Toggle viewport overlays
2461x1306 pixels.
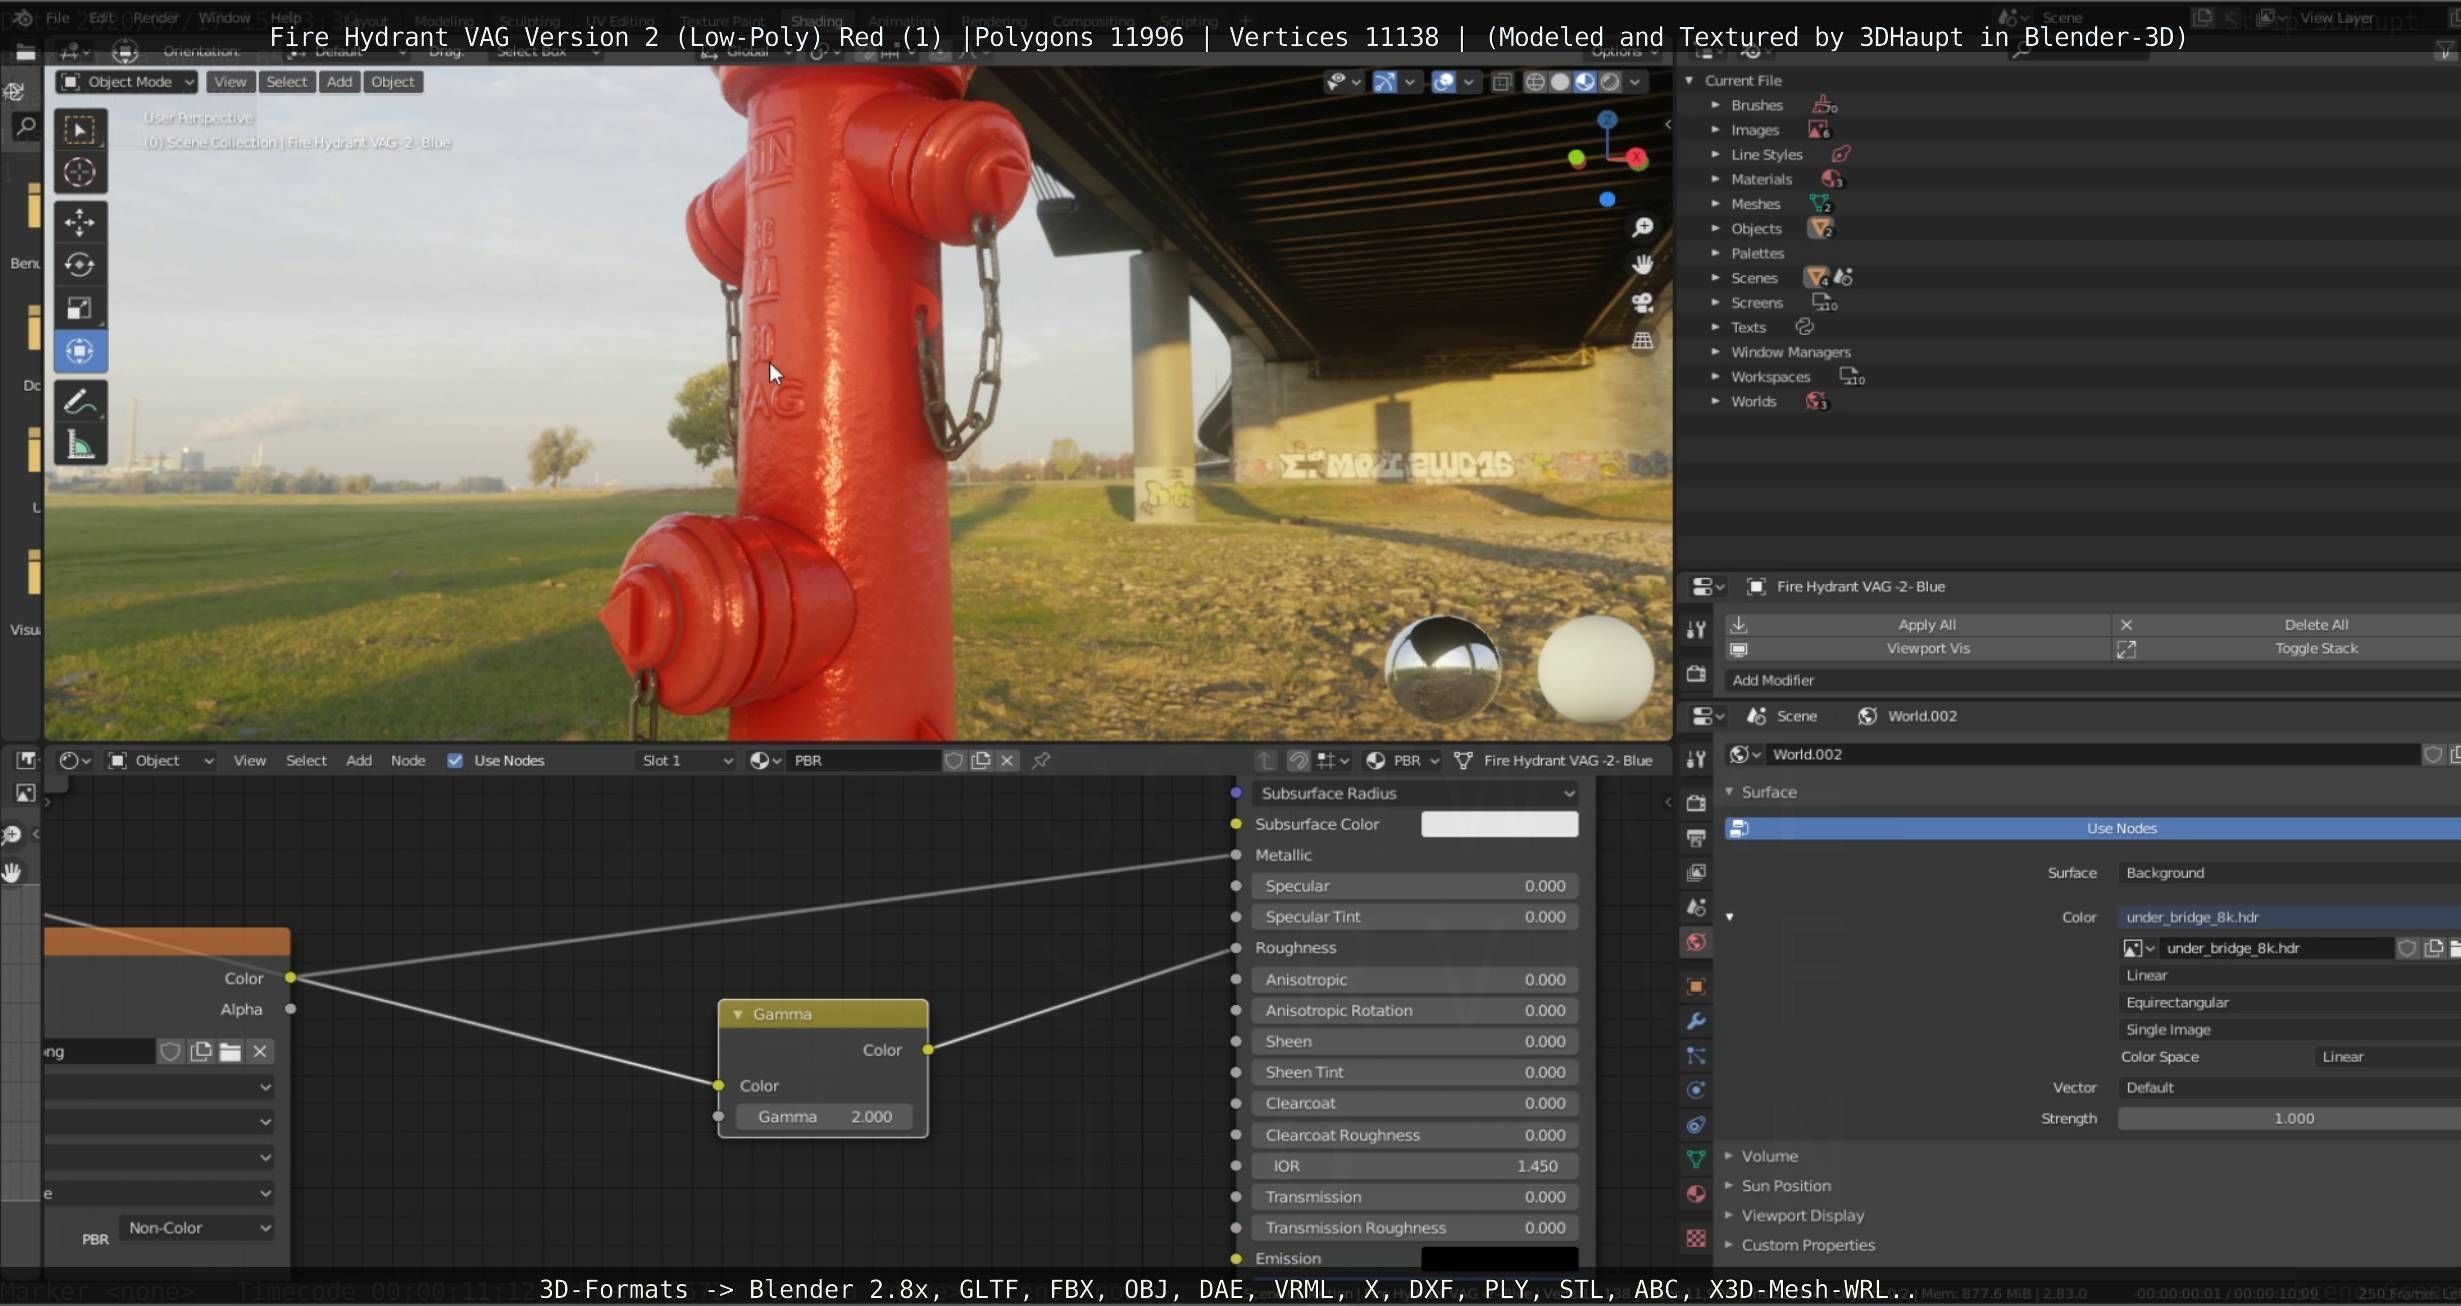pyautogui.click(x=1443, y=82)
